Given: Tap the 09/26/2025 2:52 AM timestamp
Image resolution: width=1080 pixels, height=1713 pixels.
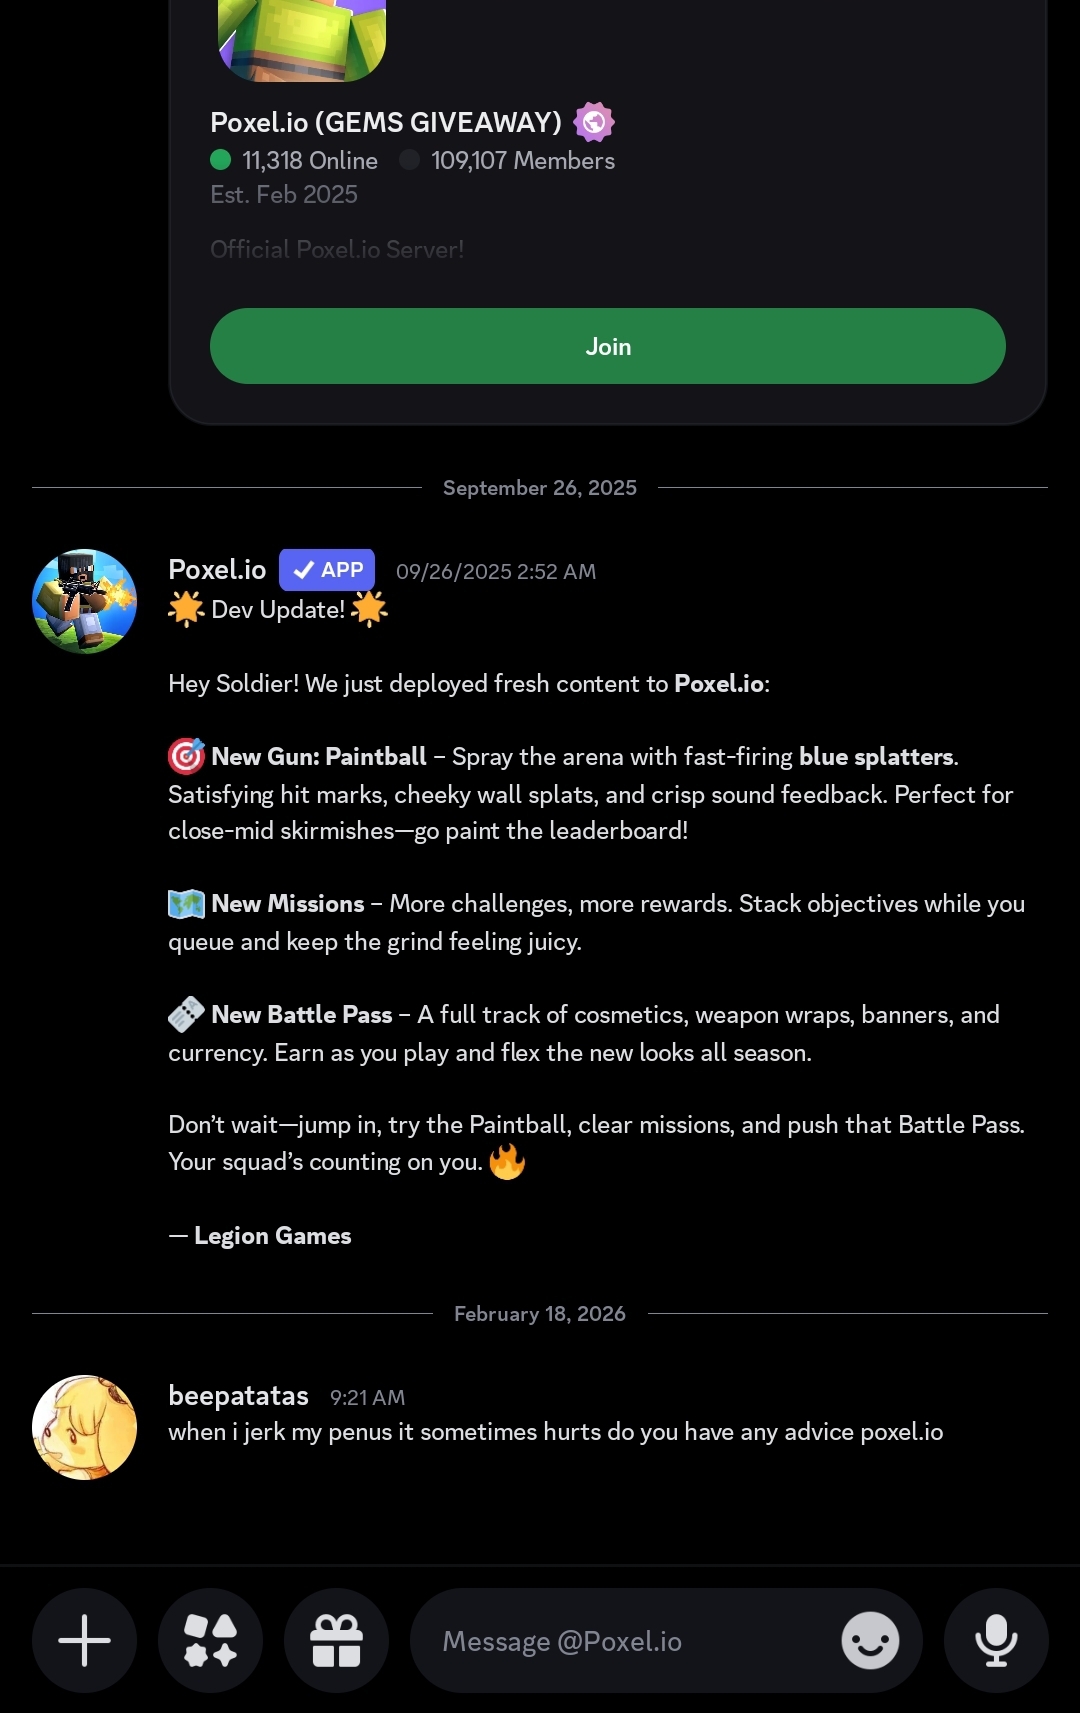Looking at the screenshot, I should pyautogui.click(x=496, y=571).
